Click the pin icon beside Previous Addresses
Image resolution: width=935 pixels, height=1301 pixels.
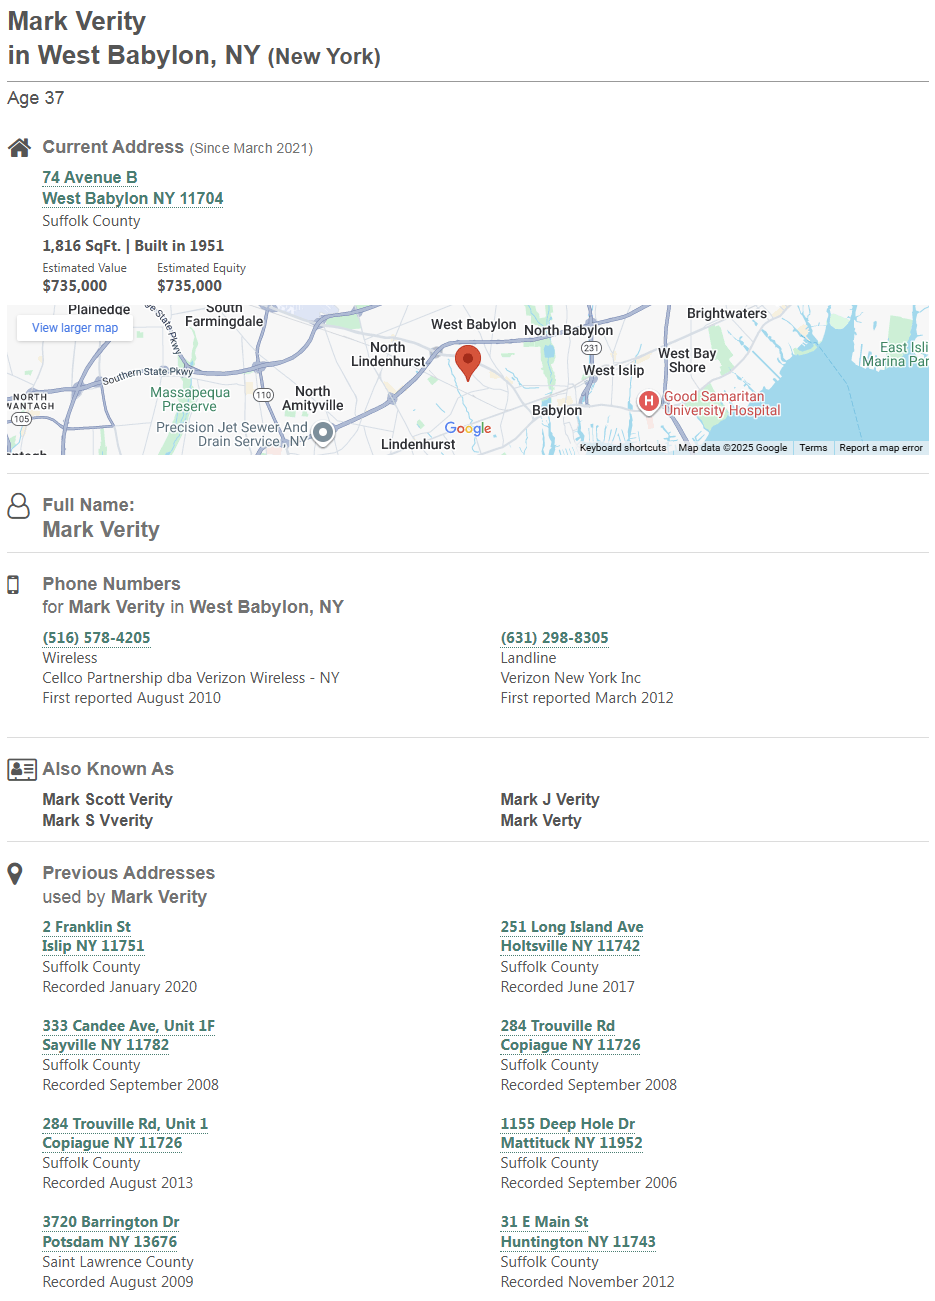click(15, 874)
